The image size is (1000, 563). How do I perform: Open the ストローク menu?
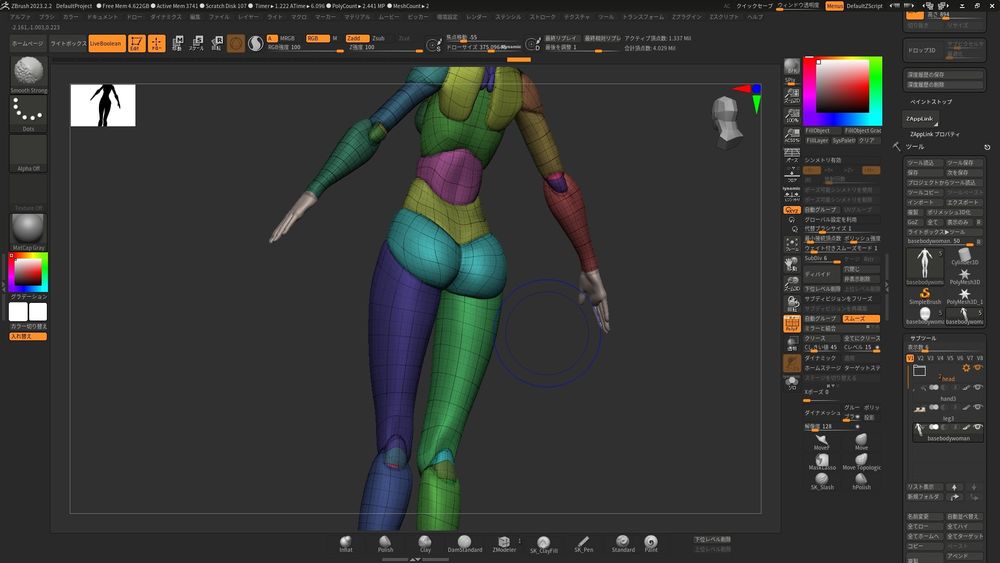[543, 17]
